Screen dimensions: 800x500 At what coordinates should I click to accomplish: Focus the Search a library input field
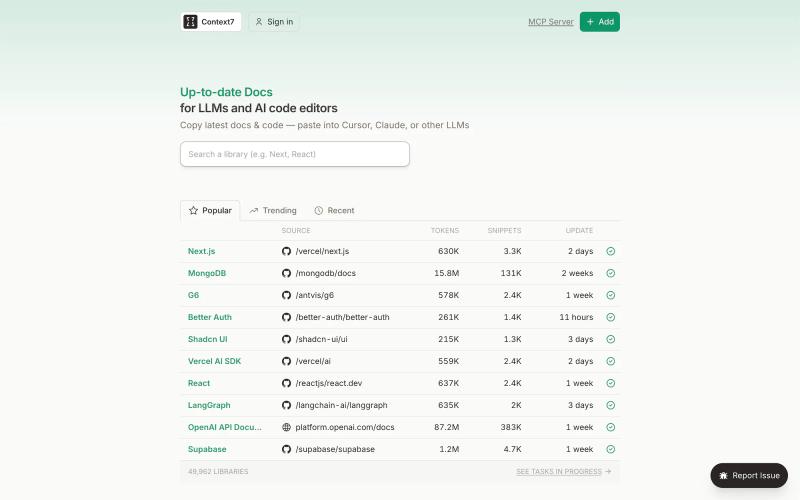(295, 154)
